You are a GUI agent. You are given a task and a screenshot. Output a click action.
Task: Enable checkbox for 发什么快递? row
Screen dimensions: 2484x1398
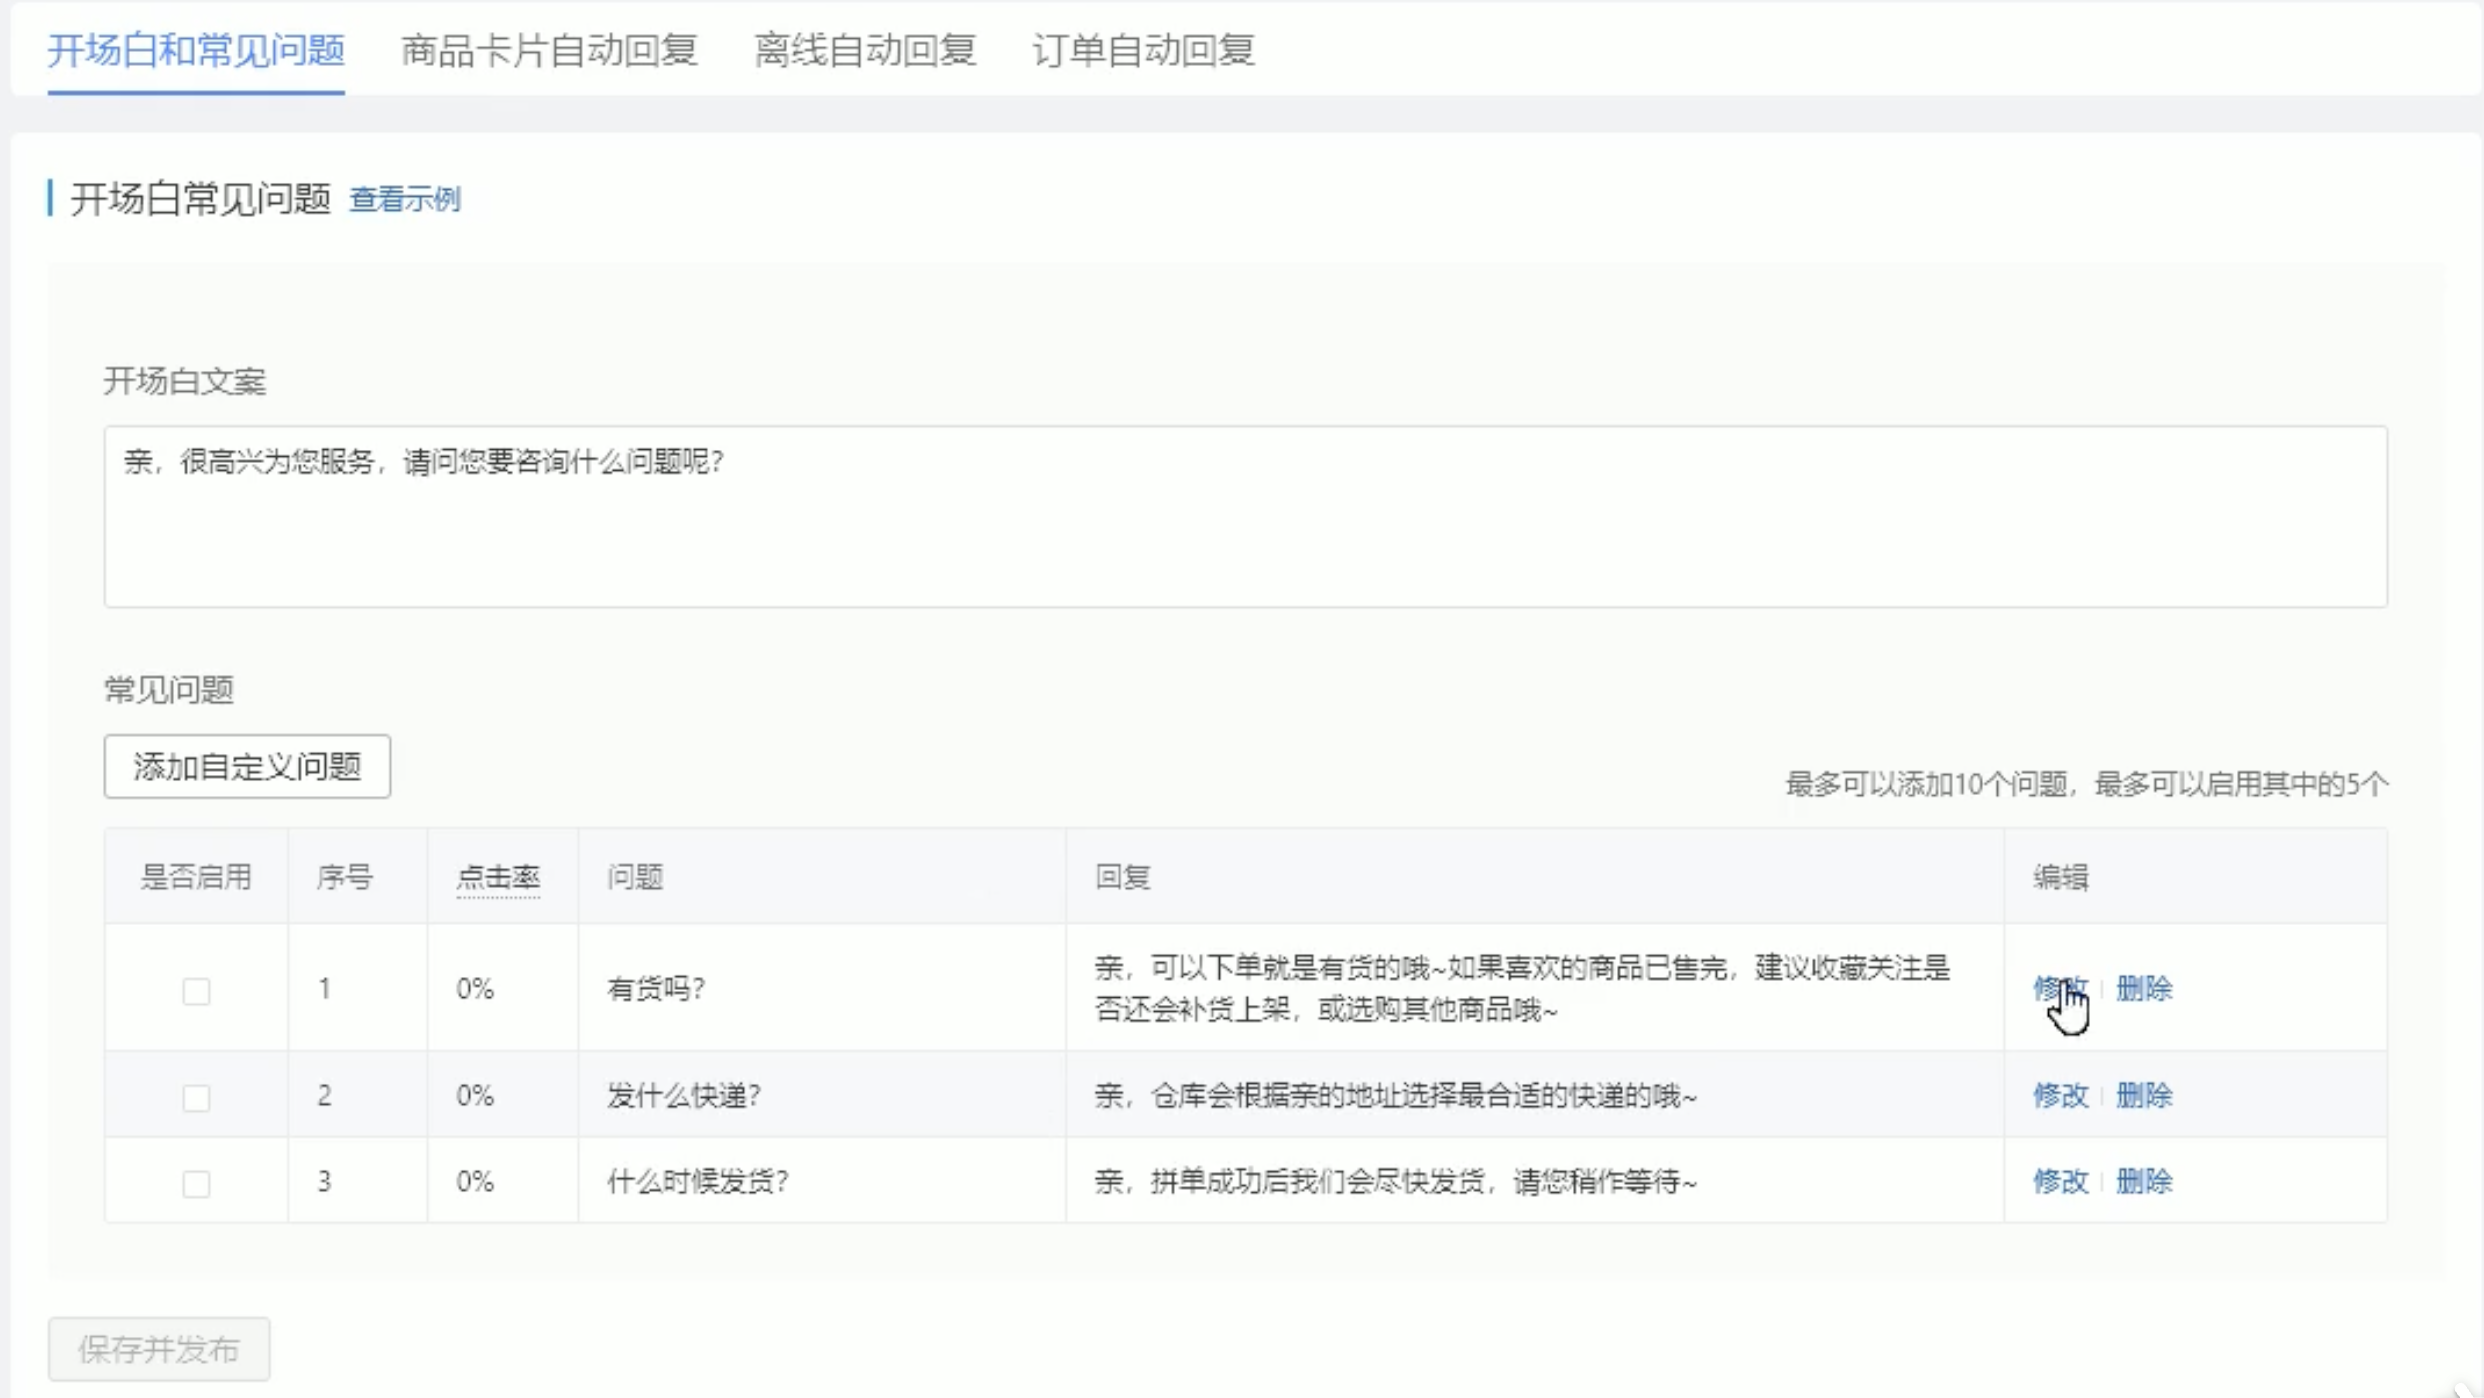coord(196,1097)
